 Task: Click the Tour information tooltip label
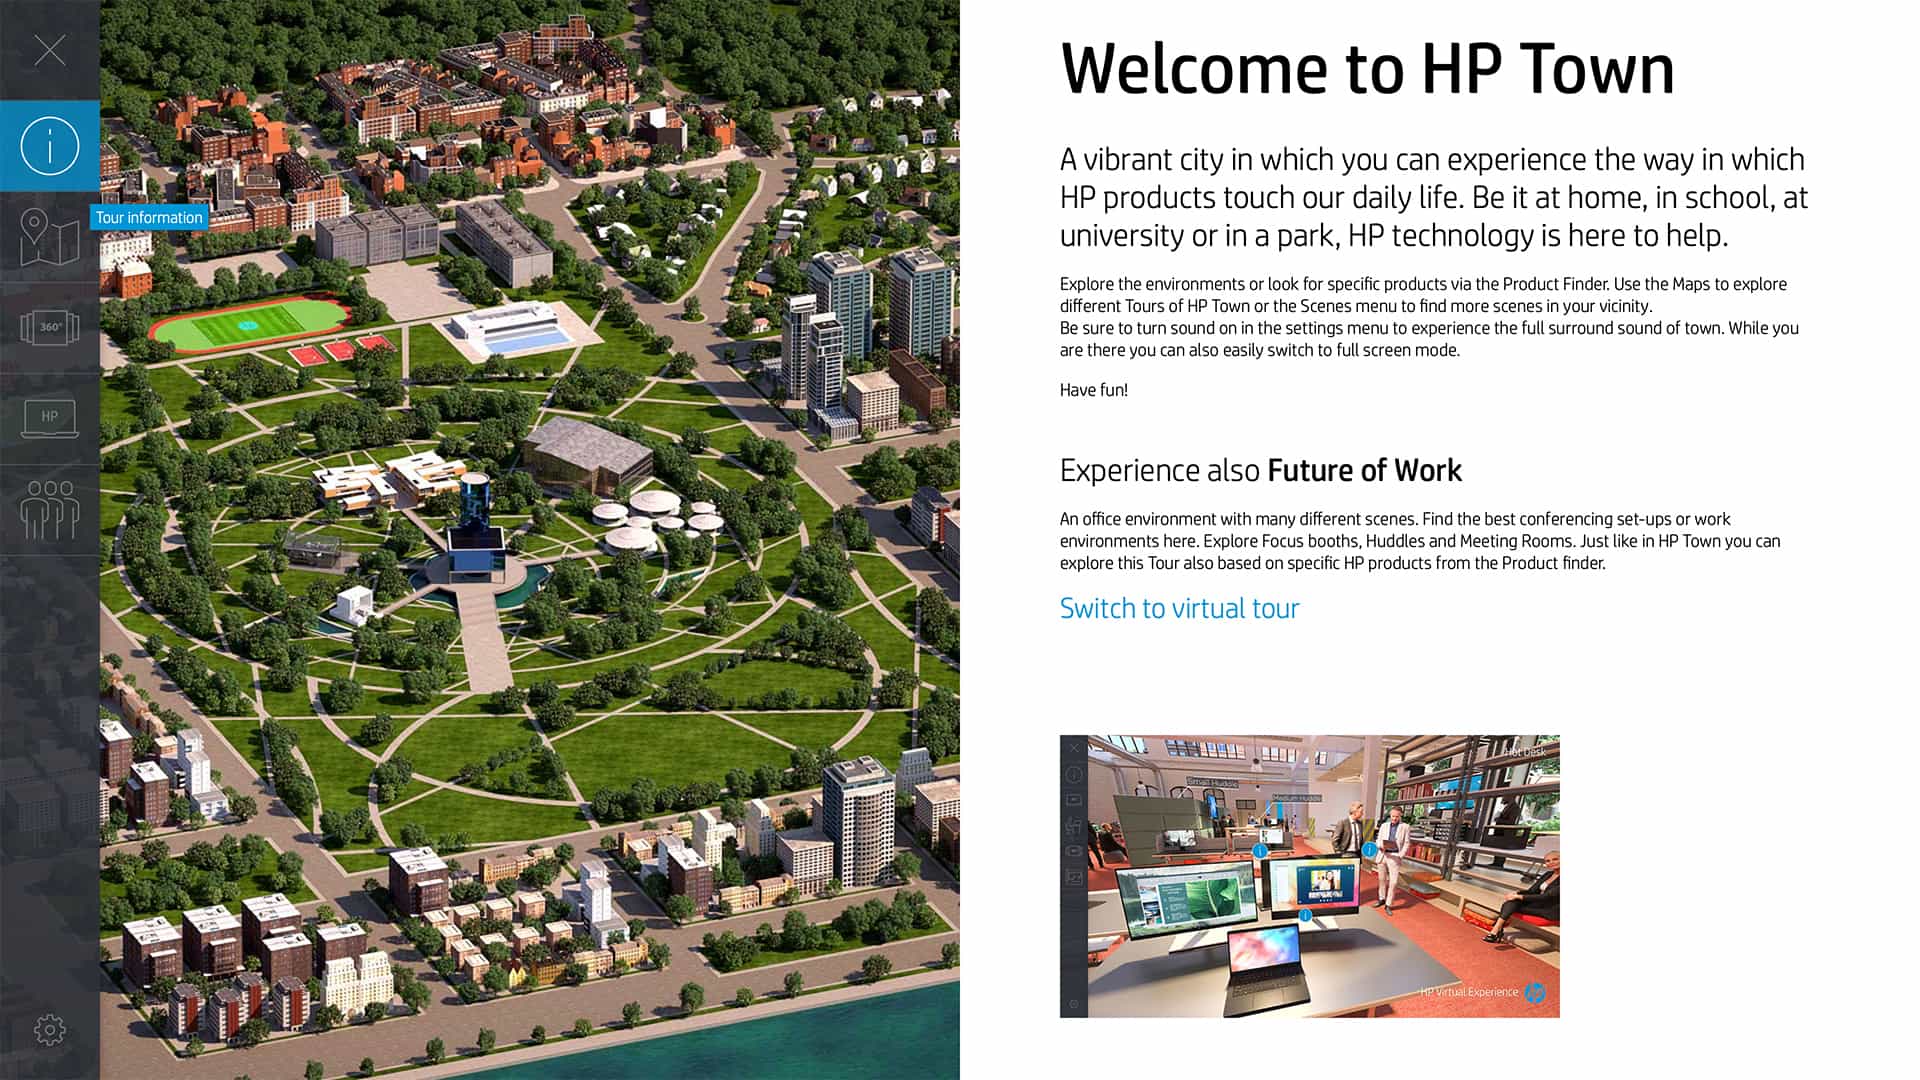point(149,217)
